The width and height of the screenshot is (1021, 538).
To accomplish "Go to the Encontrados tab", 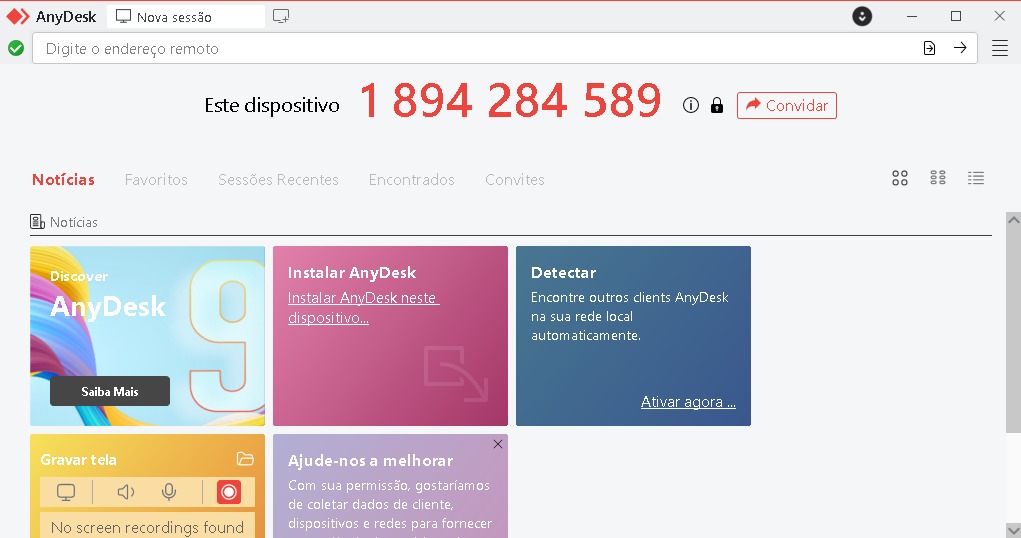I will click(x=412, y=180).
